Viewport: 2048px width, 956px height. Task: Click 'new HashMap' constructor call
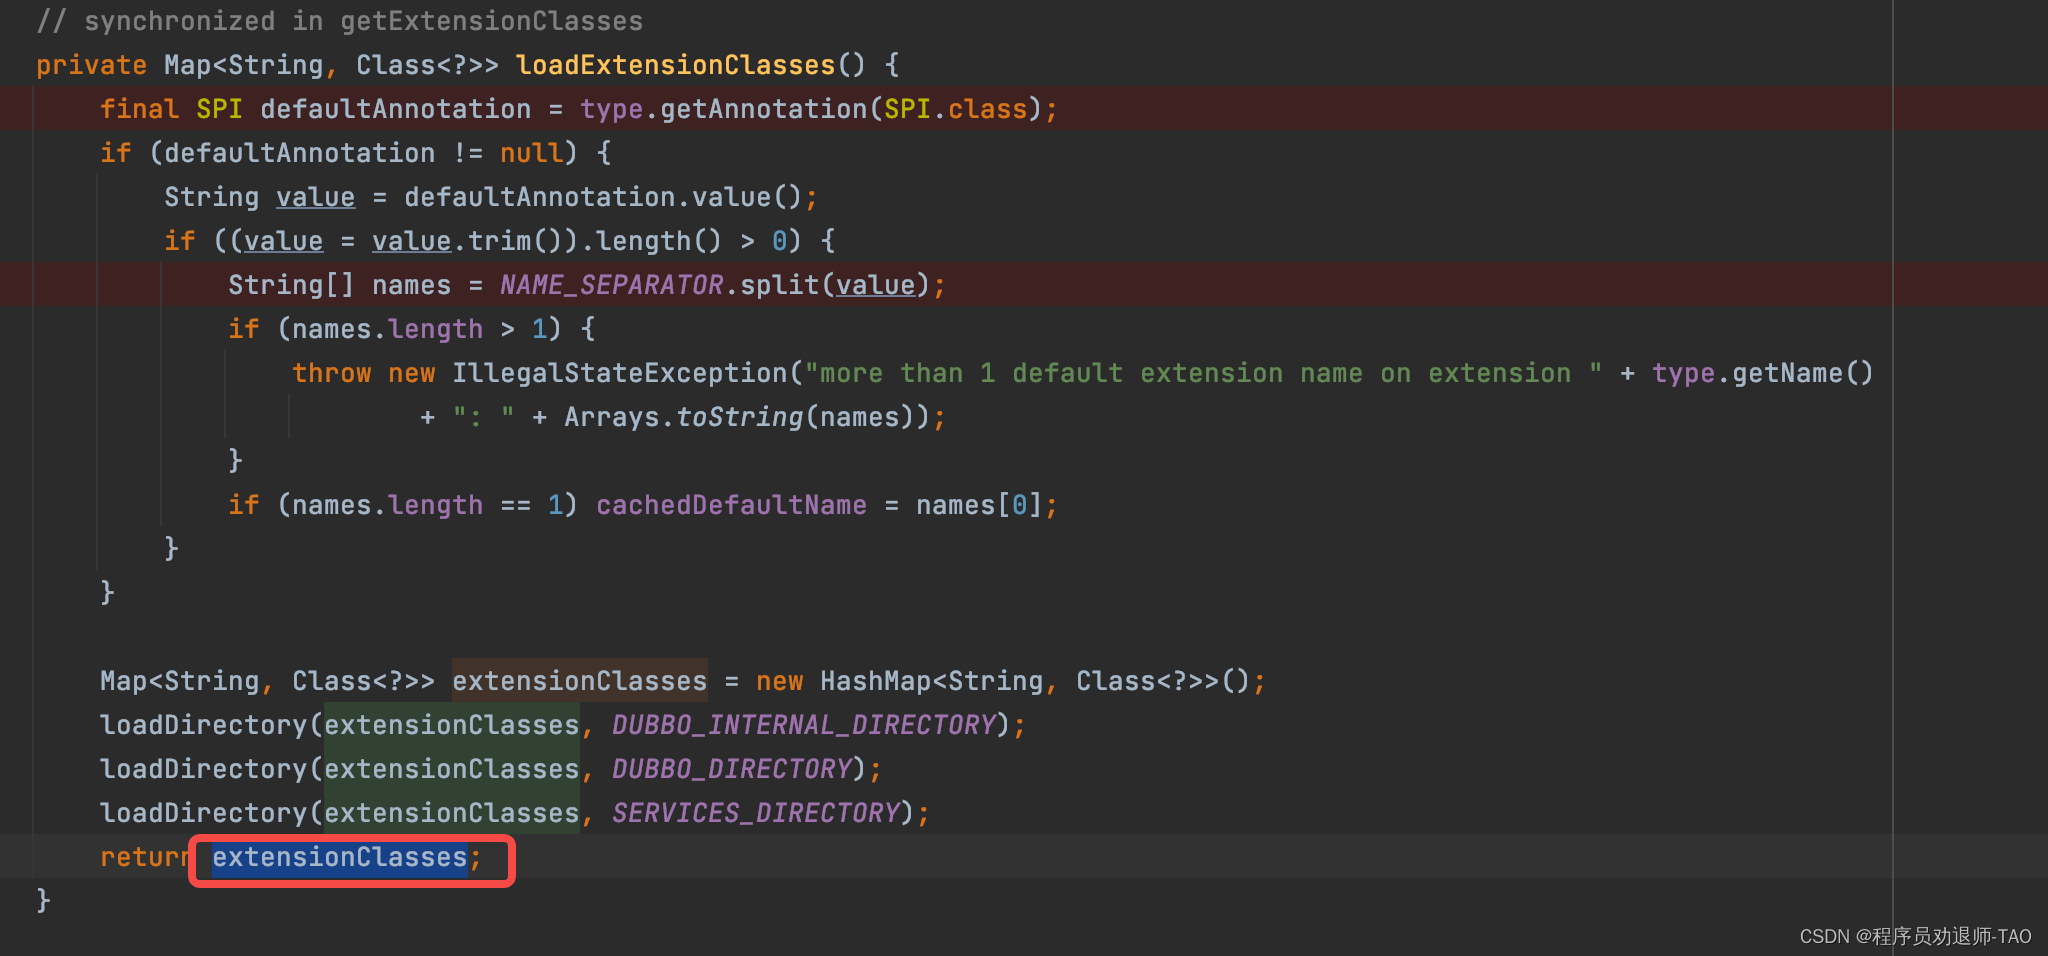click(x=1003, y=681)
